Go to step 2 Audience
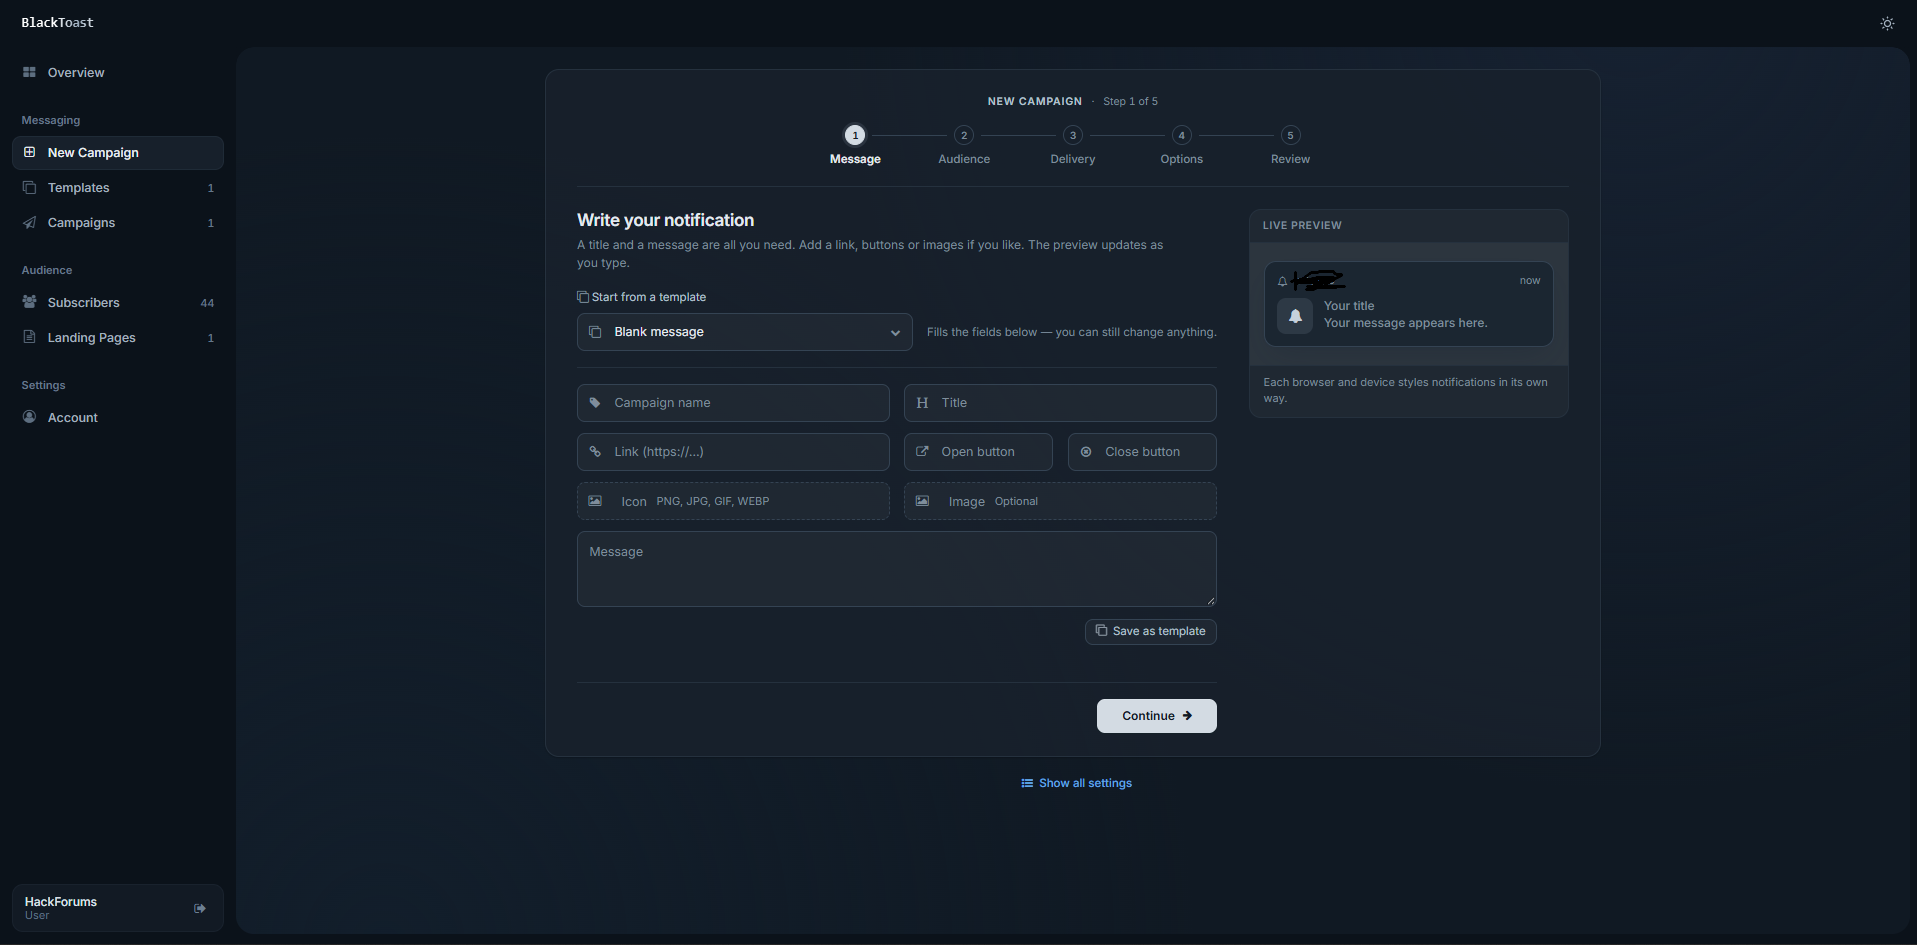Viewport: 1917px width, 945px height. [x=964, y=145]
